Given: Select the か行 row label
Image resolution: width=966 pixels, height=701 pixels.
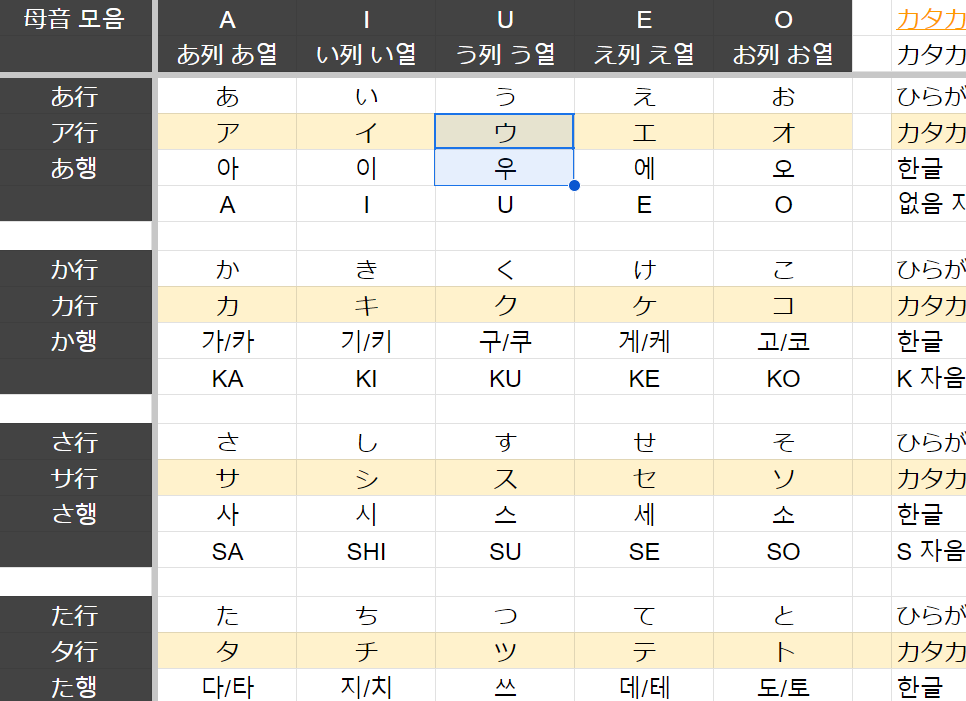Looking at the screenshot, I should tap(75, 269).
